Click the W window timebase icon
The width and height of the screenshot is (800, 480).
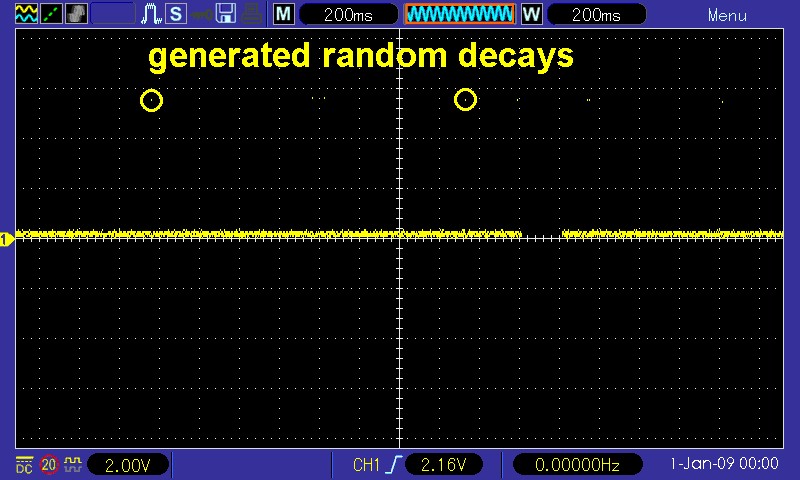coord(531,14)
